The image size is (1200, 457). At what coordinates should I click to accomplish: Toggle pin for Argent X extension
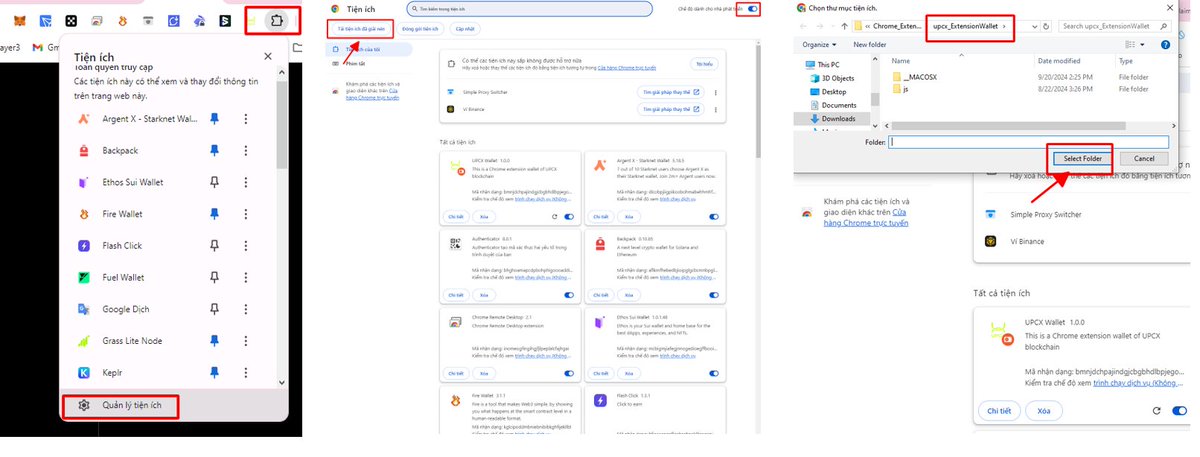point(213,119)
